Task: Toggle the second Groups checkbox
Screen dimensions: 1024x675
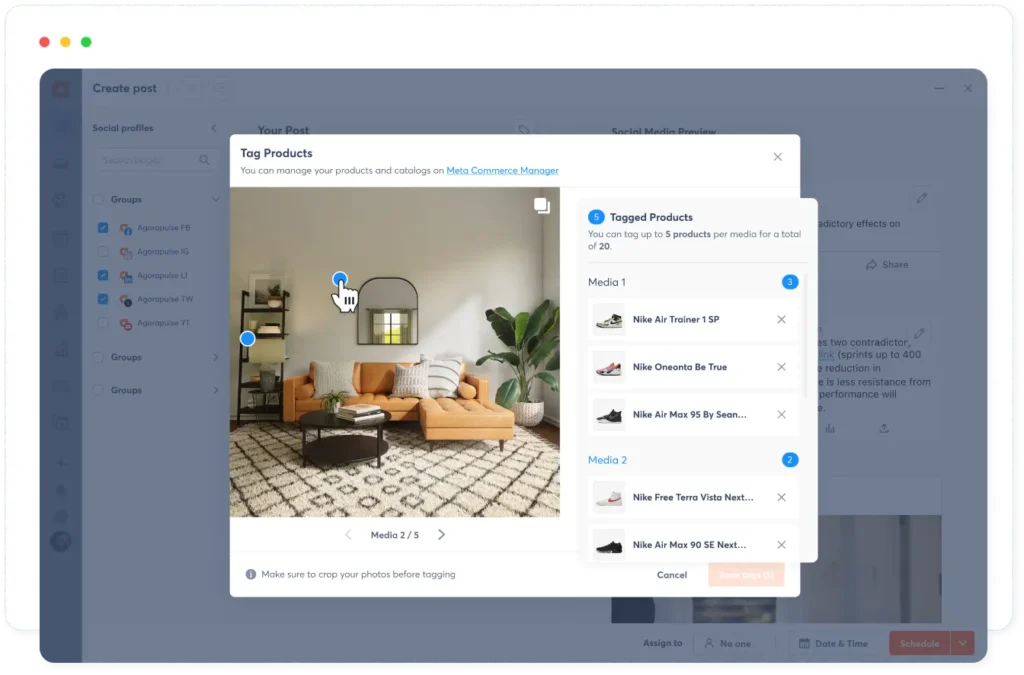Action: pos(98,357)
